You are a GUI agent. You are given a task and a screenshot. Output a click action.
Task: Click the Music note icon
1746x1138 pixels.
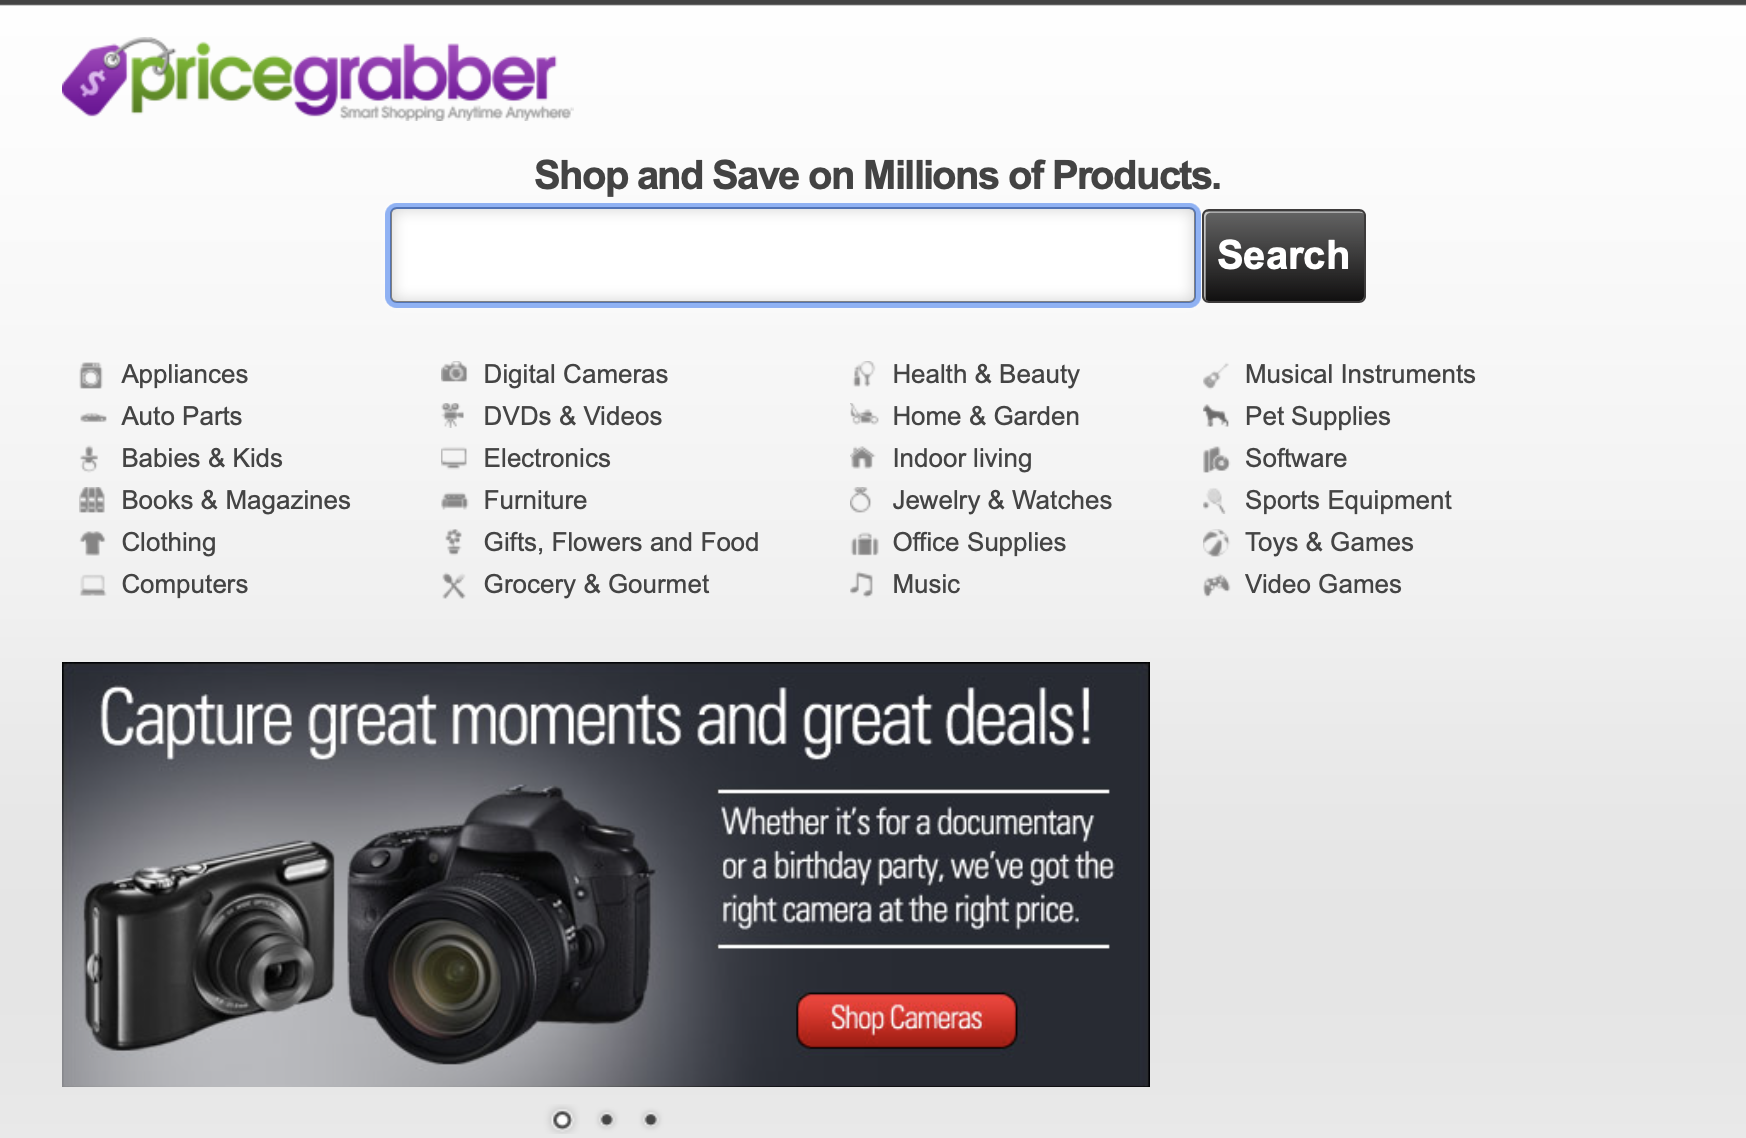pyautogui.click(x=861, y=584)
